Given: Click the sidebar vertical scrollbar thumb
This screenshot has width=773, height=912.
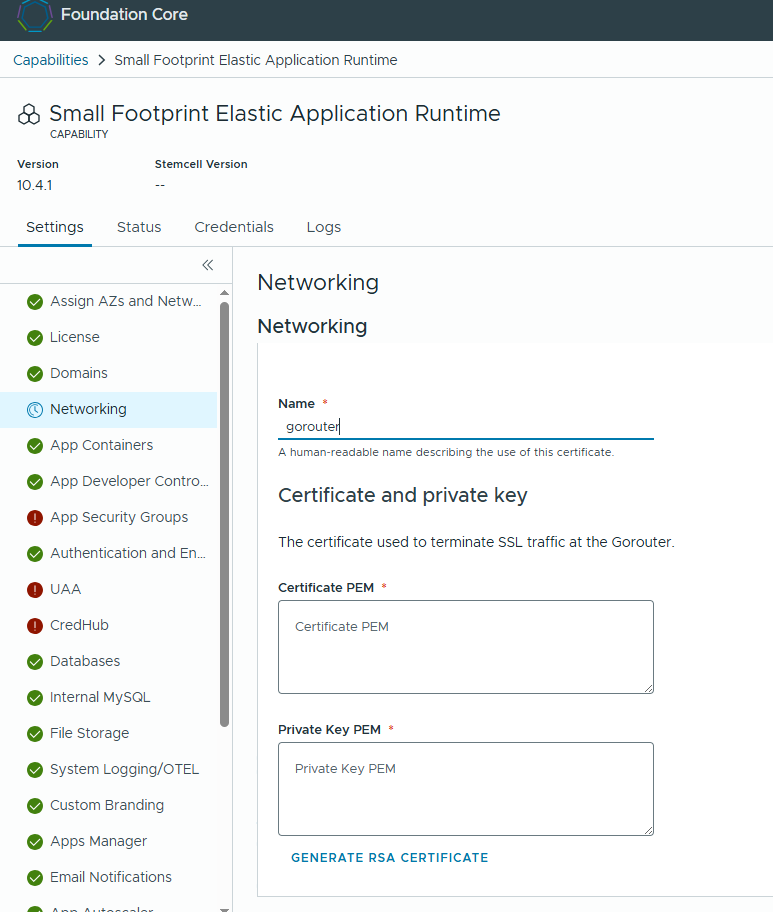Looking at the screenshot, I should pos(225,514).
